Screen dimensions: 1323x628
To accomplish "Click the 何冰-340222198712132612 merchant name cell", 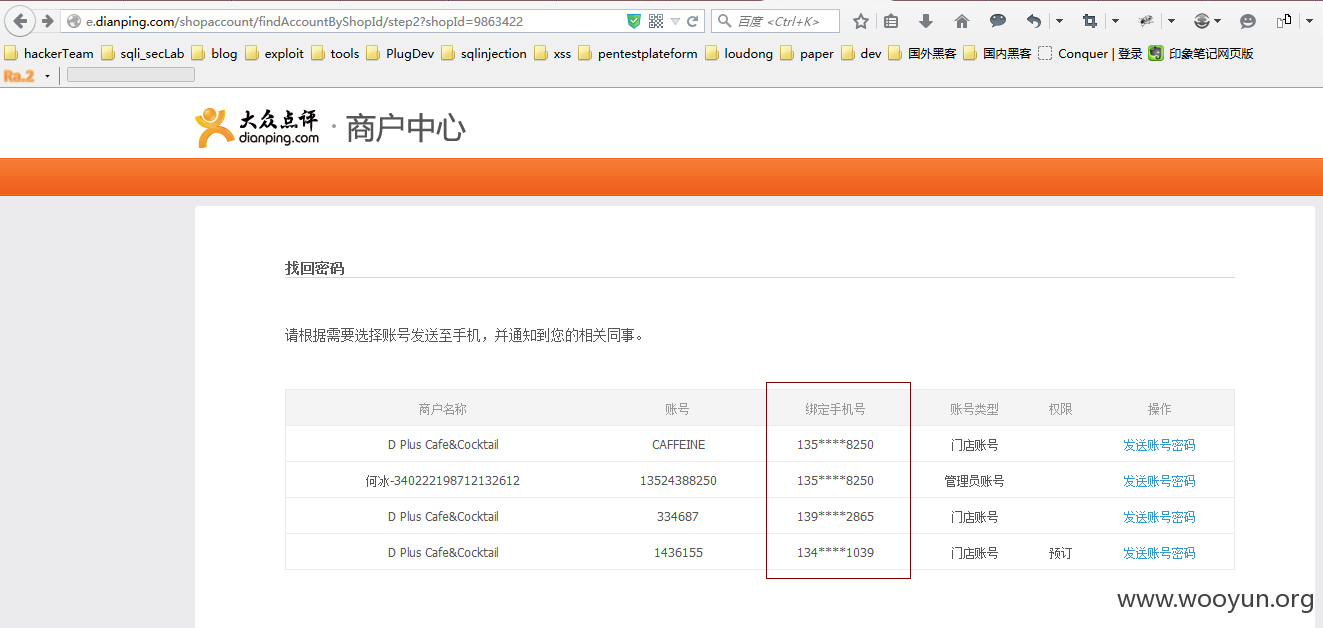I will click(443, 481).
